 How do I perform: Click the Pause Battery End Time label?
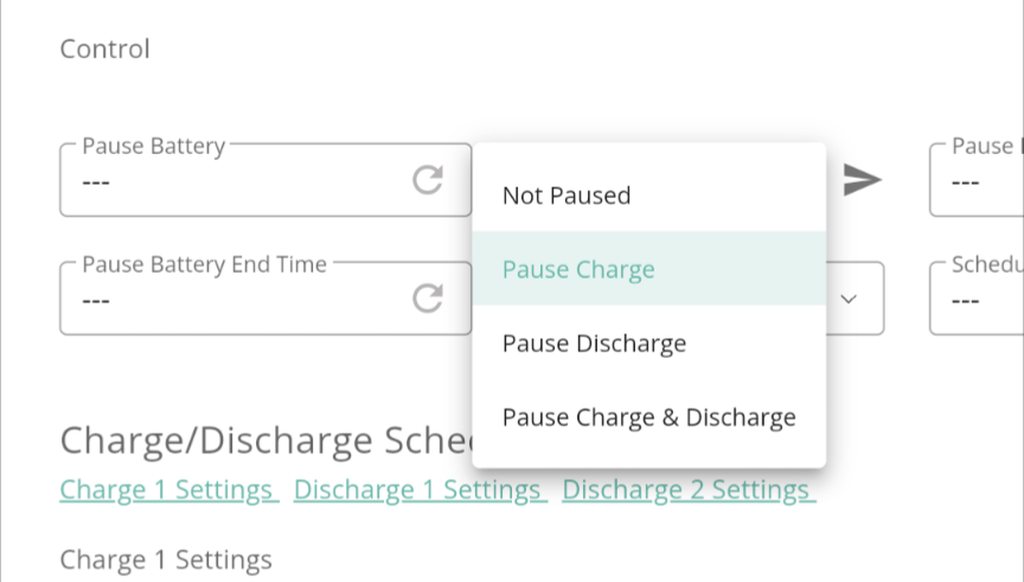click(204, 264)
